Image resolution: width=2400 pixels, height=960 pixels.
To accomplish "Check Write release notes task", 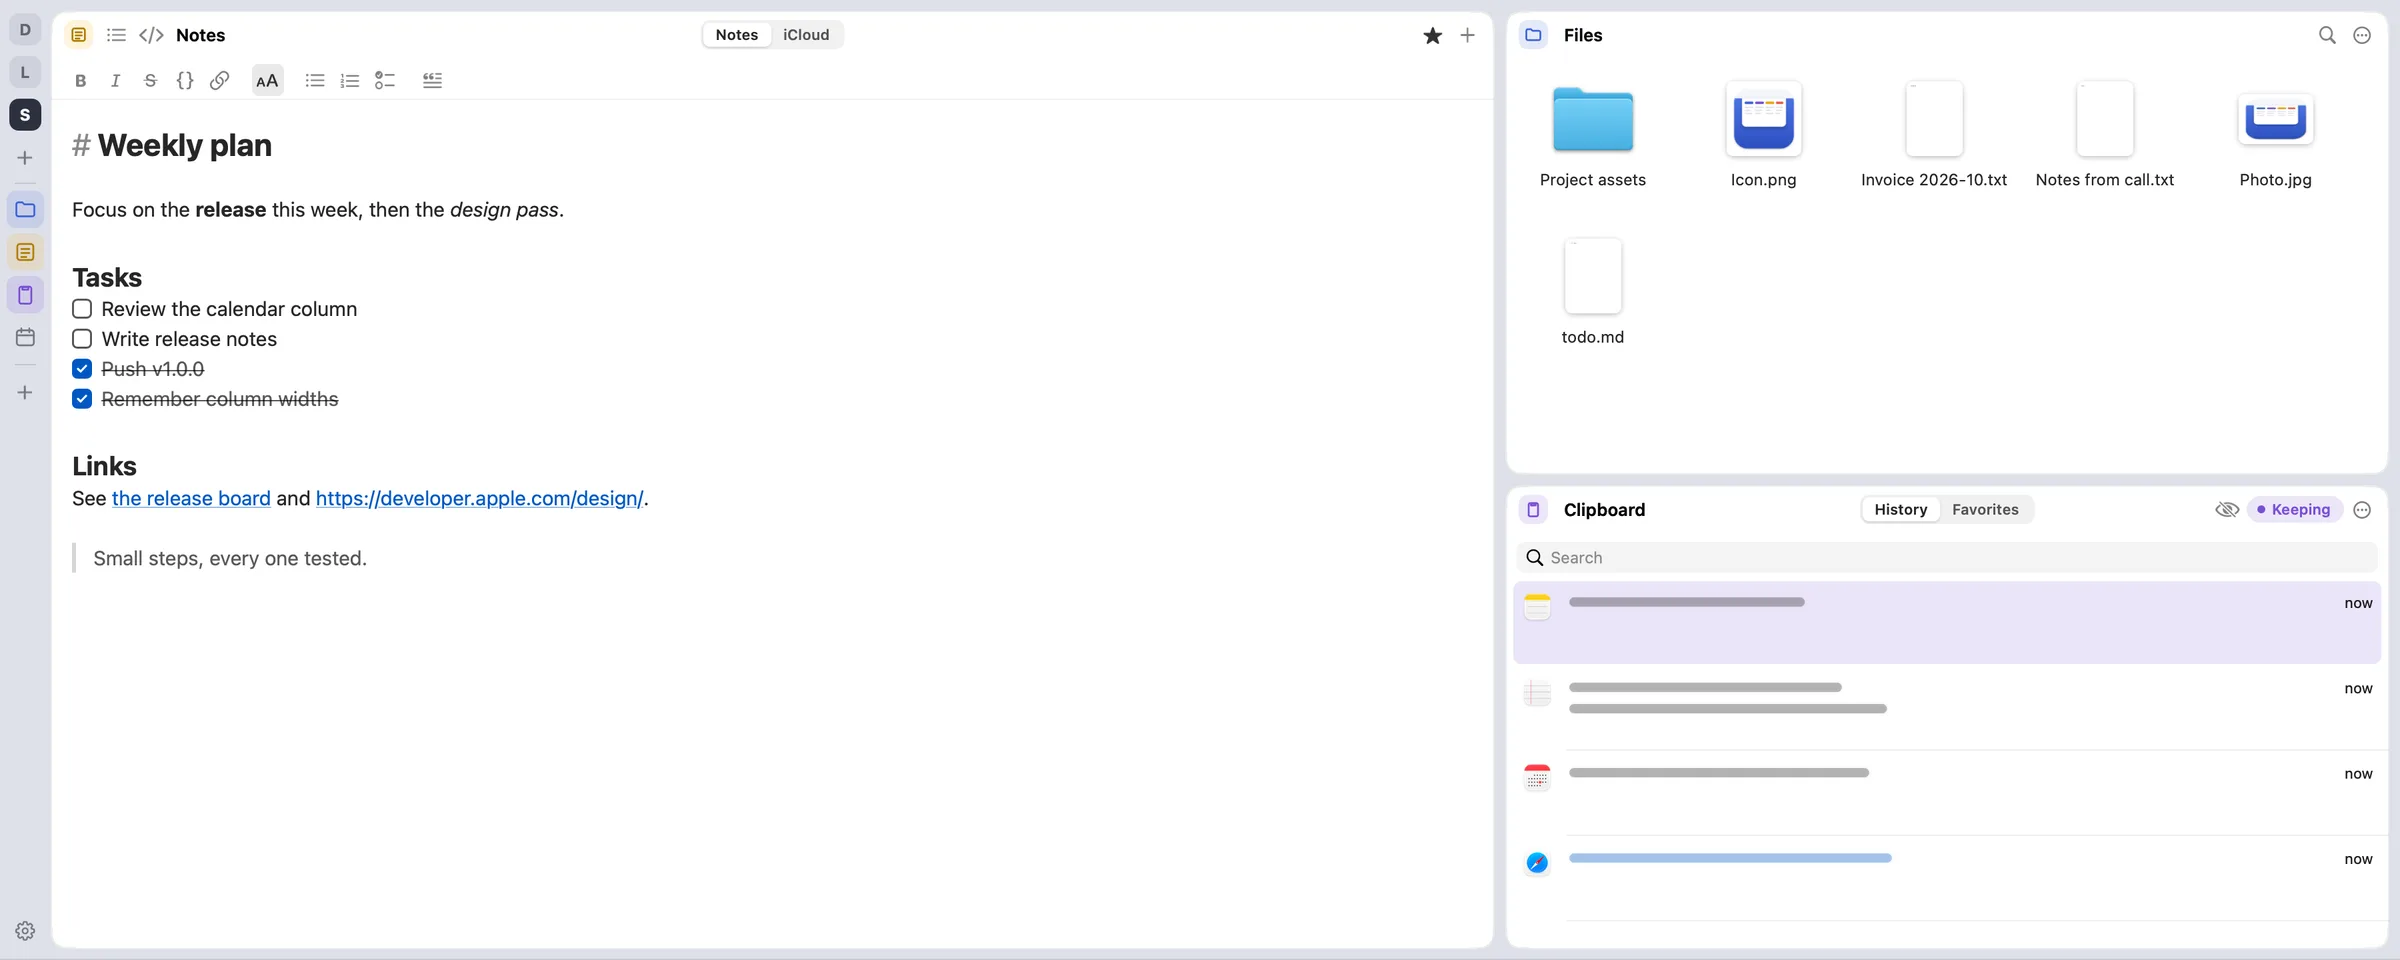I will pos(82,339).
